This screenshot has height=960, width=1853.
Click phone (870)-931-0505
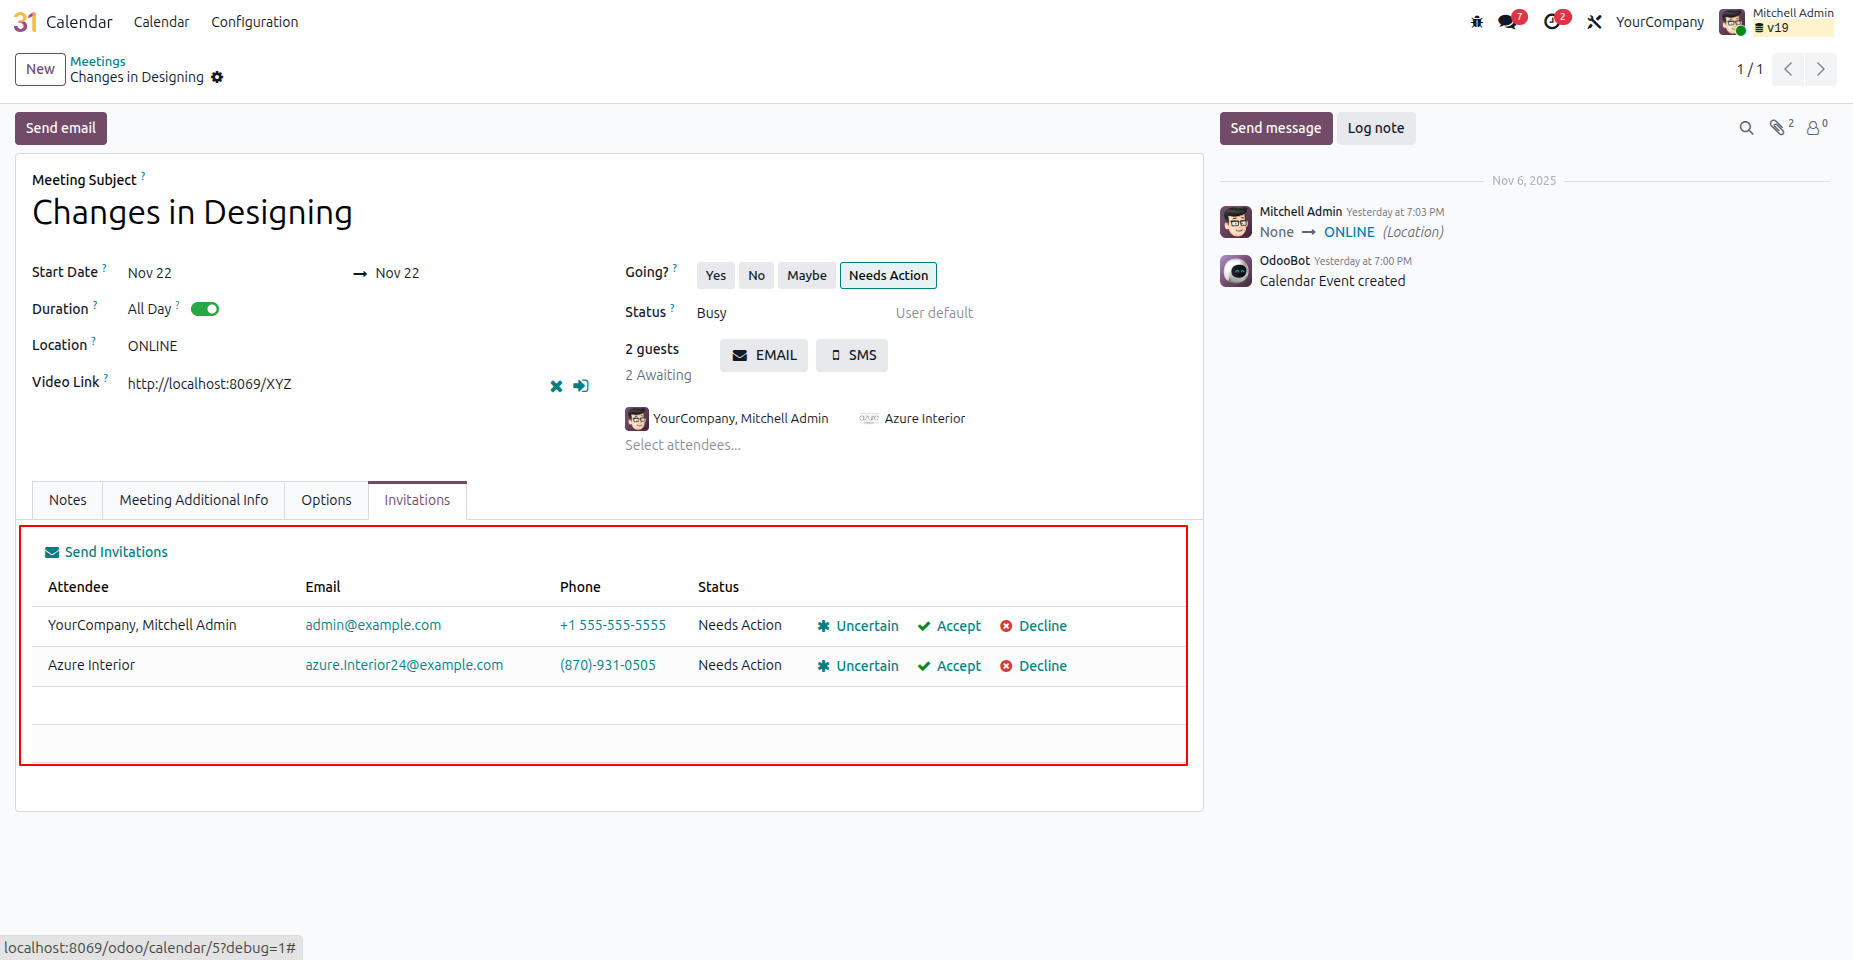click(608, 665)
